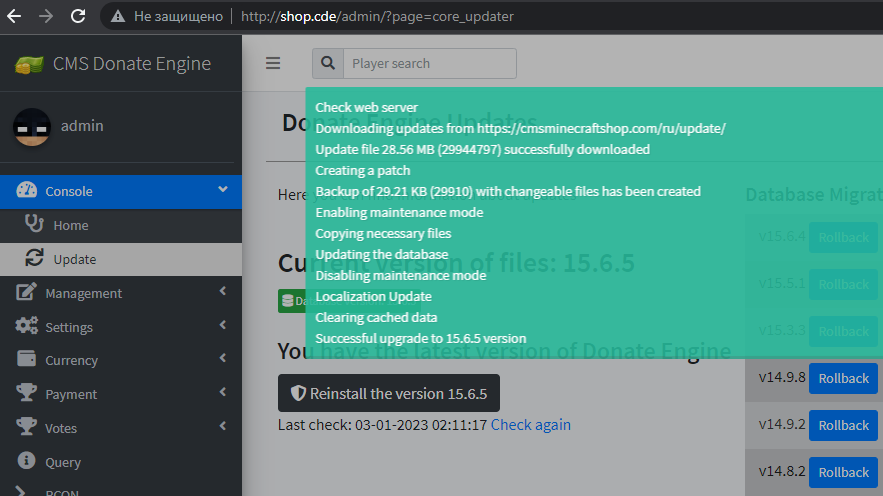Image resolution: width=883 pixels, height=496 pixels.
Task: Select Update in sidebar
Action: (x=75, y=259)
